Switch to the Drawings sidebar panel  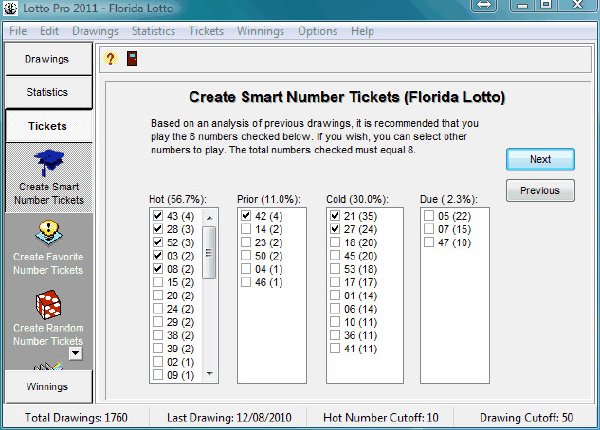pyautogui.click(x=49, y=59)
